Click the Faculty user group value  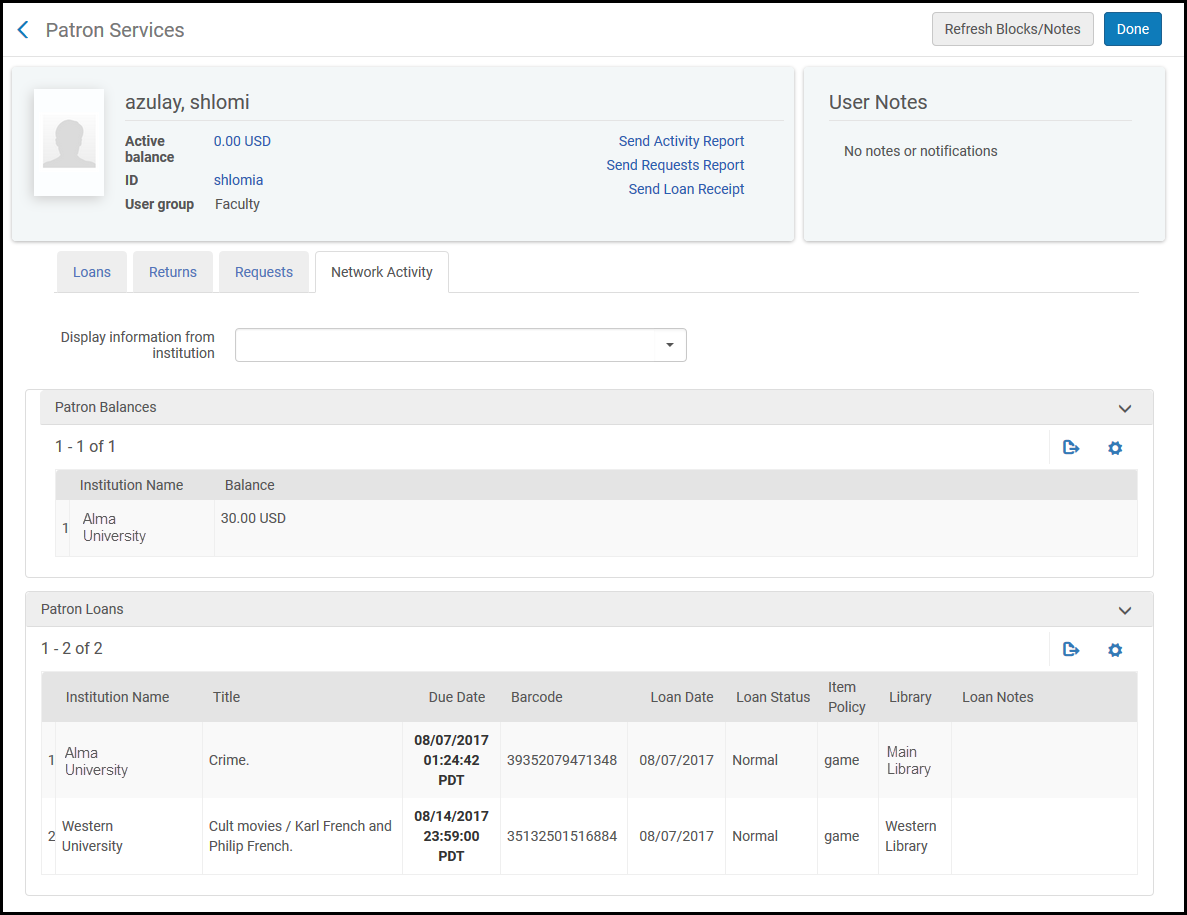click(x=237, y=204)
